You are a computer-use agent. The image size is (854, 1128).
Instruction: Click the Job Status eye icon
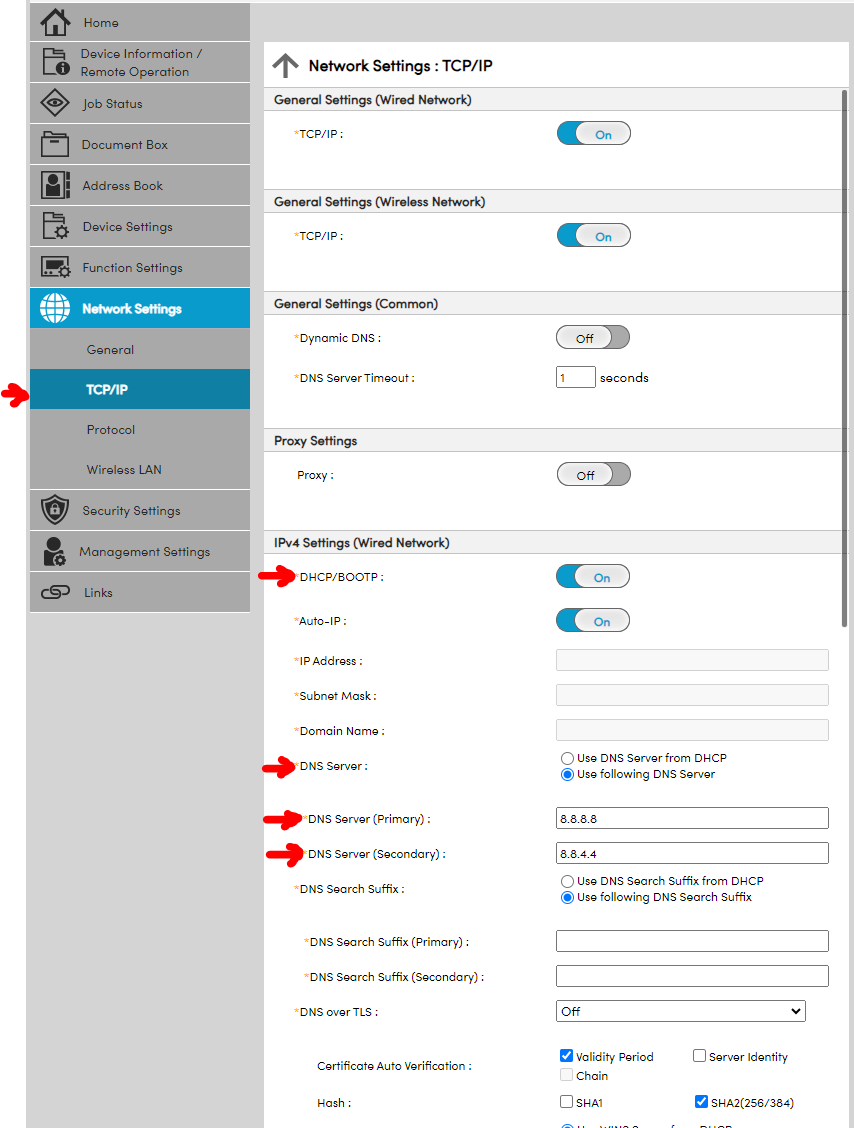pyautogui.click(x=55, y=103)
